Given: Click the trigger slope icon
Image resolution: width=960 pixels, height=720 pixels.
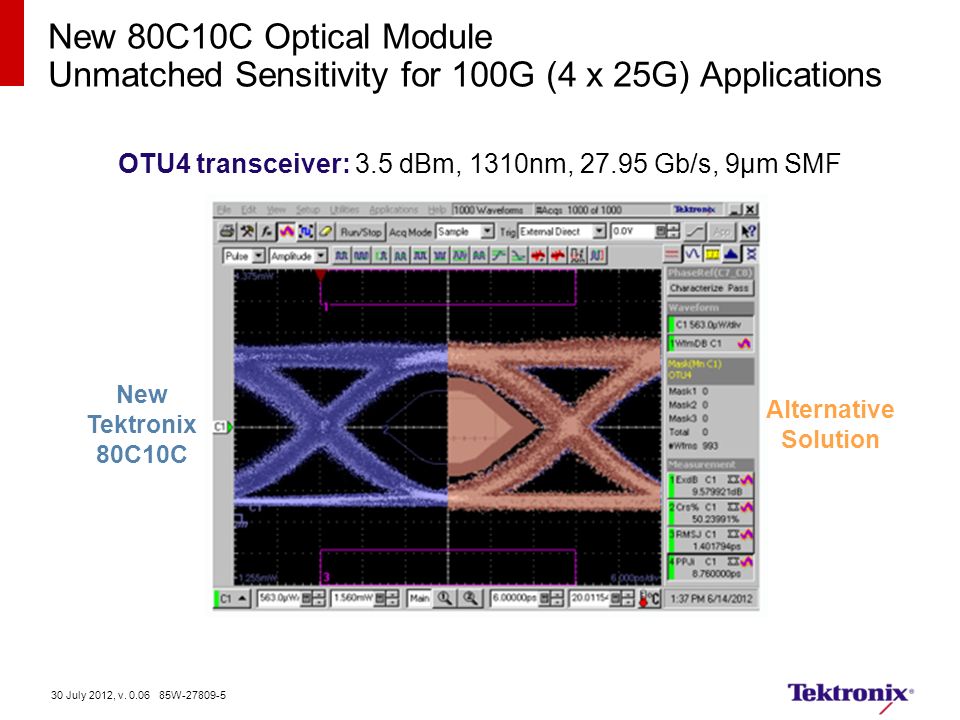Looking at the screenshot, I should pyautogui.click(x=695, y=231).
